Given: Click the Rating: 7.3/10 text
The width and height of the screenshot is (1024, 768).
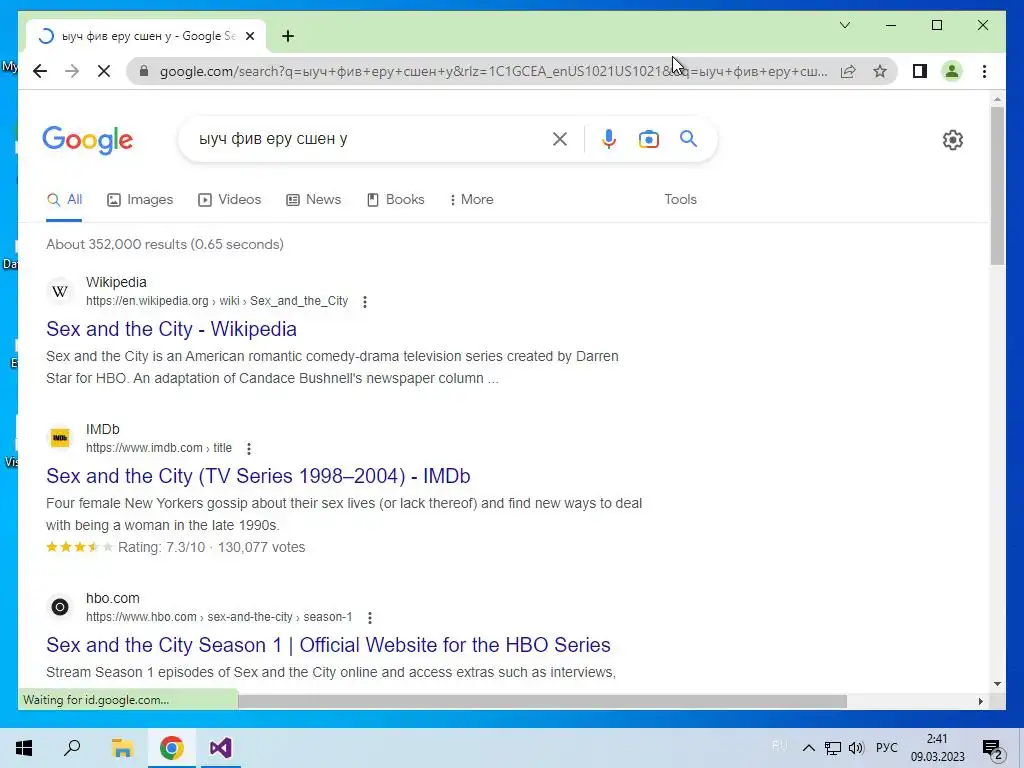Looking at the screenshot, I should pos(161,547).
